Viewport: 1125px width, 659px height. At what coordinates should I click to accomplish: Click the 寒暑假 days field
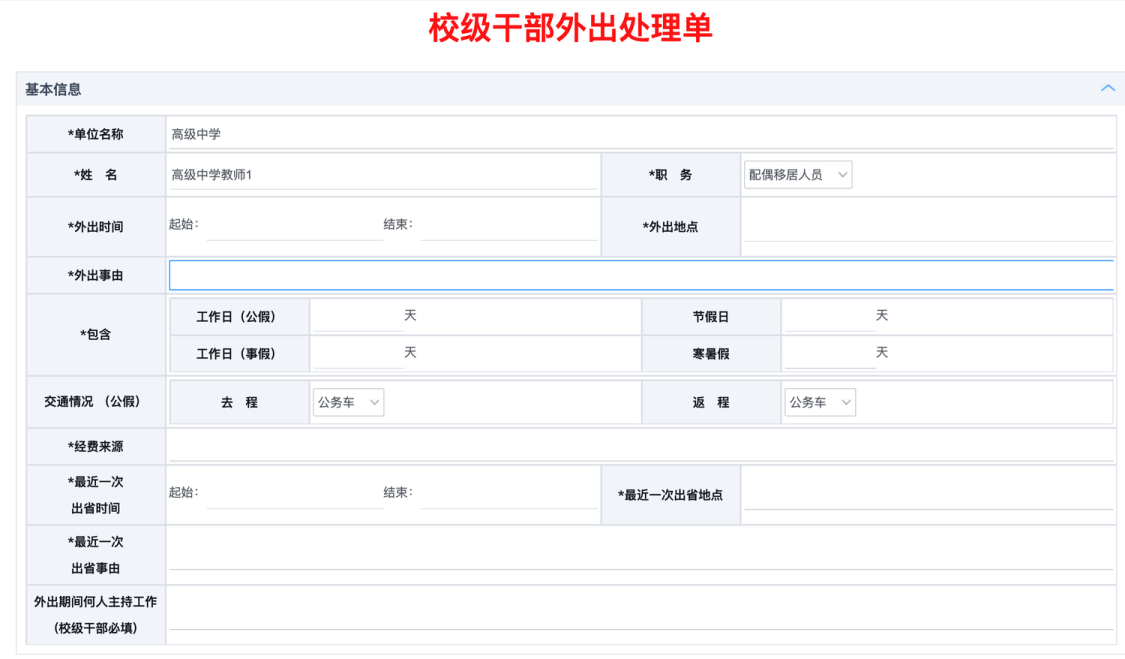point(829,353)
